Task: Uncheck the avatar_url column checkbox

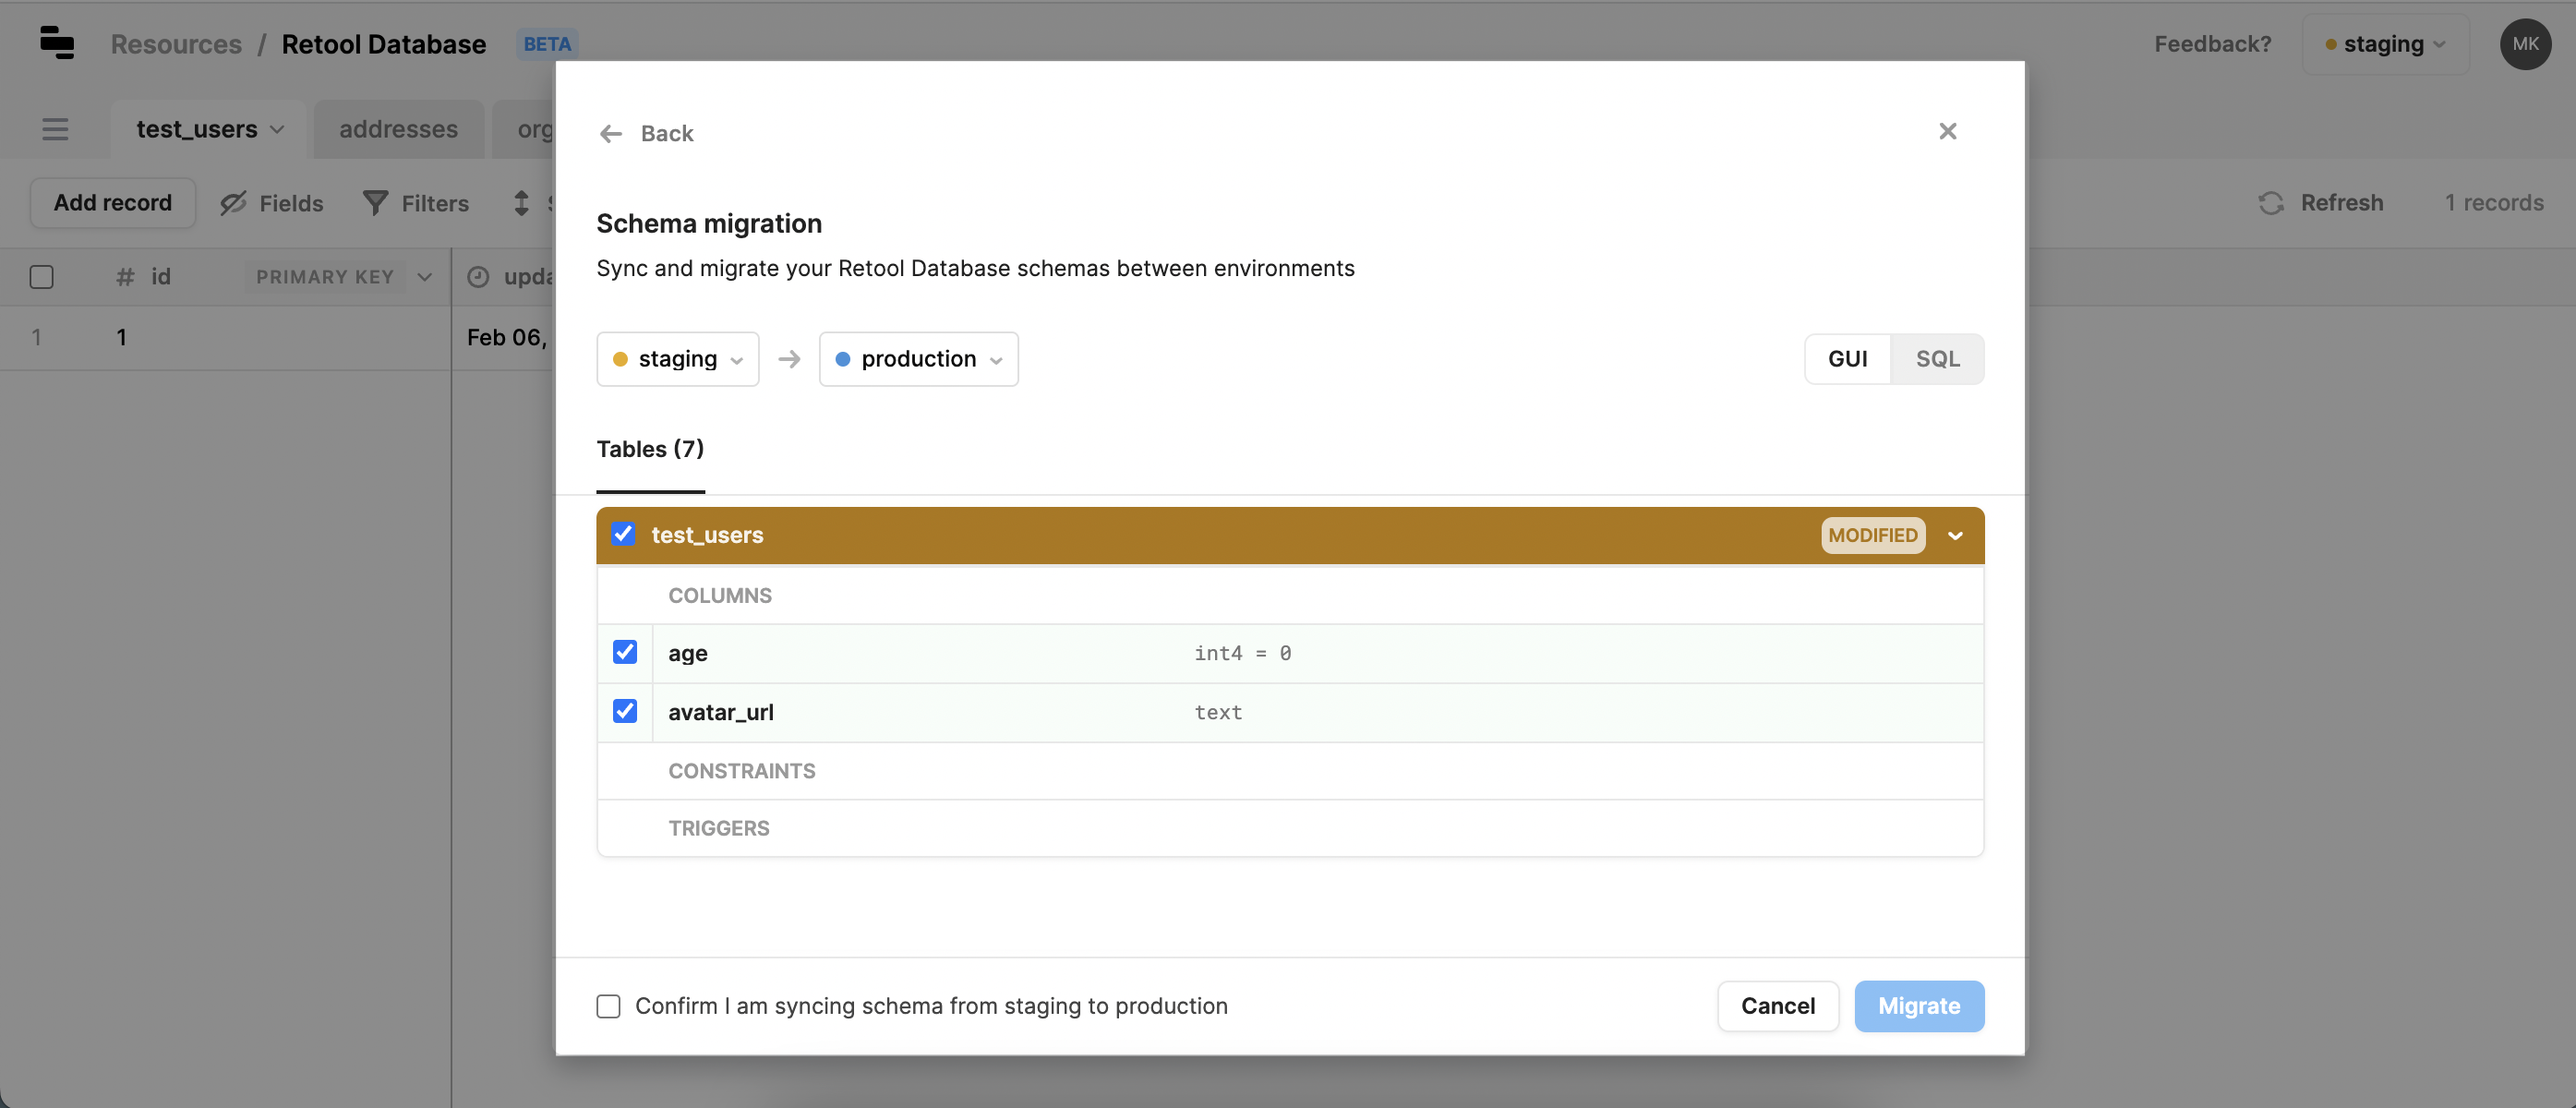Action: point(625,711)
